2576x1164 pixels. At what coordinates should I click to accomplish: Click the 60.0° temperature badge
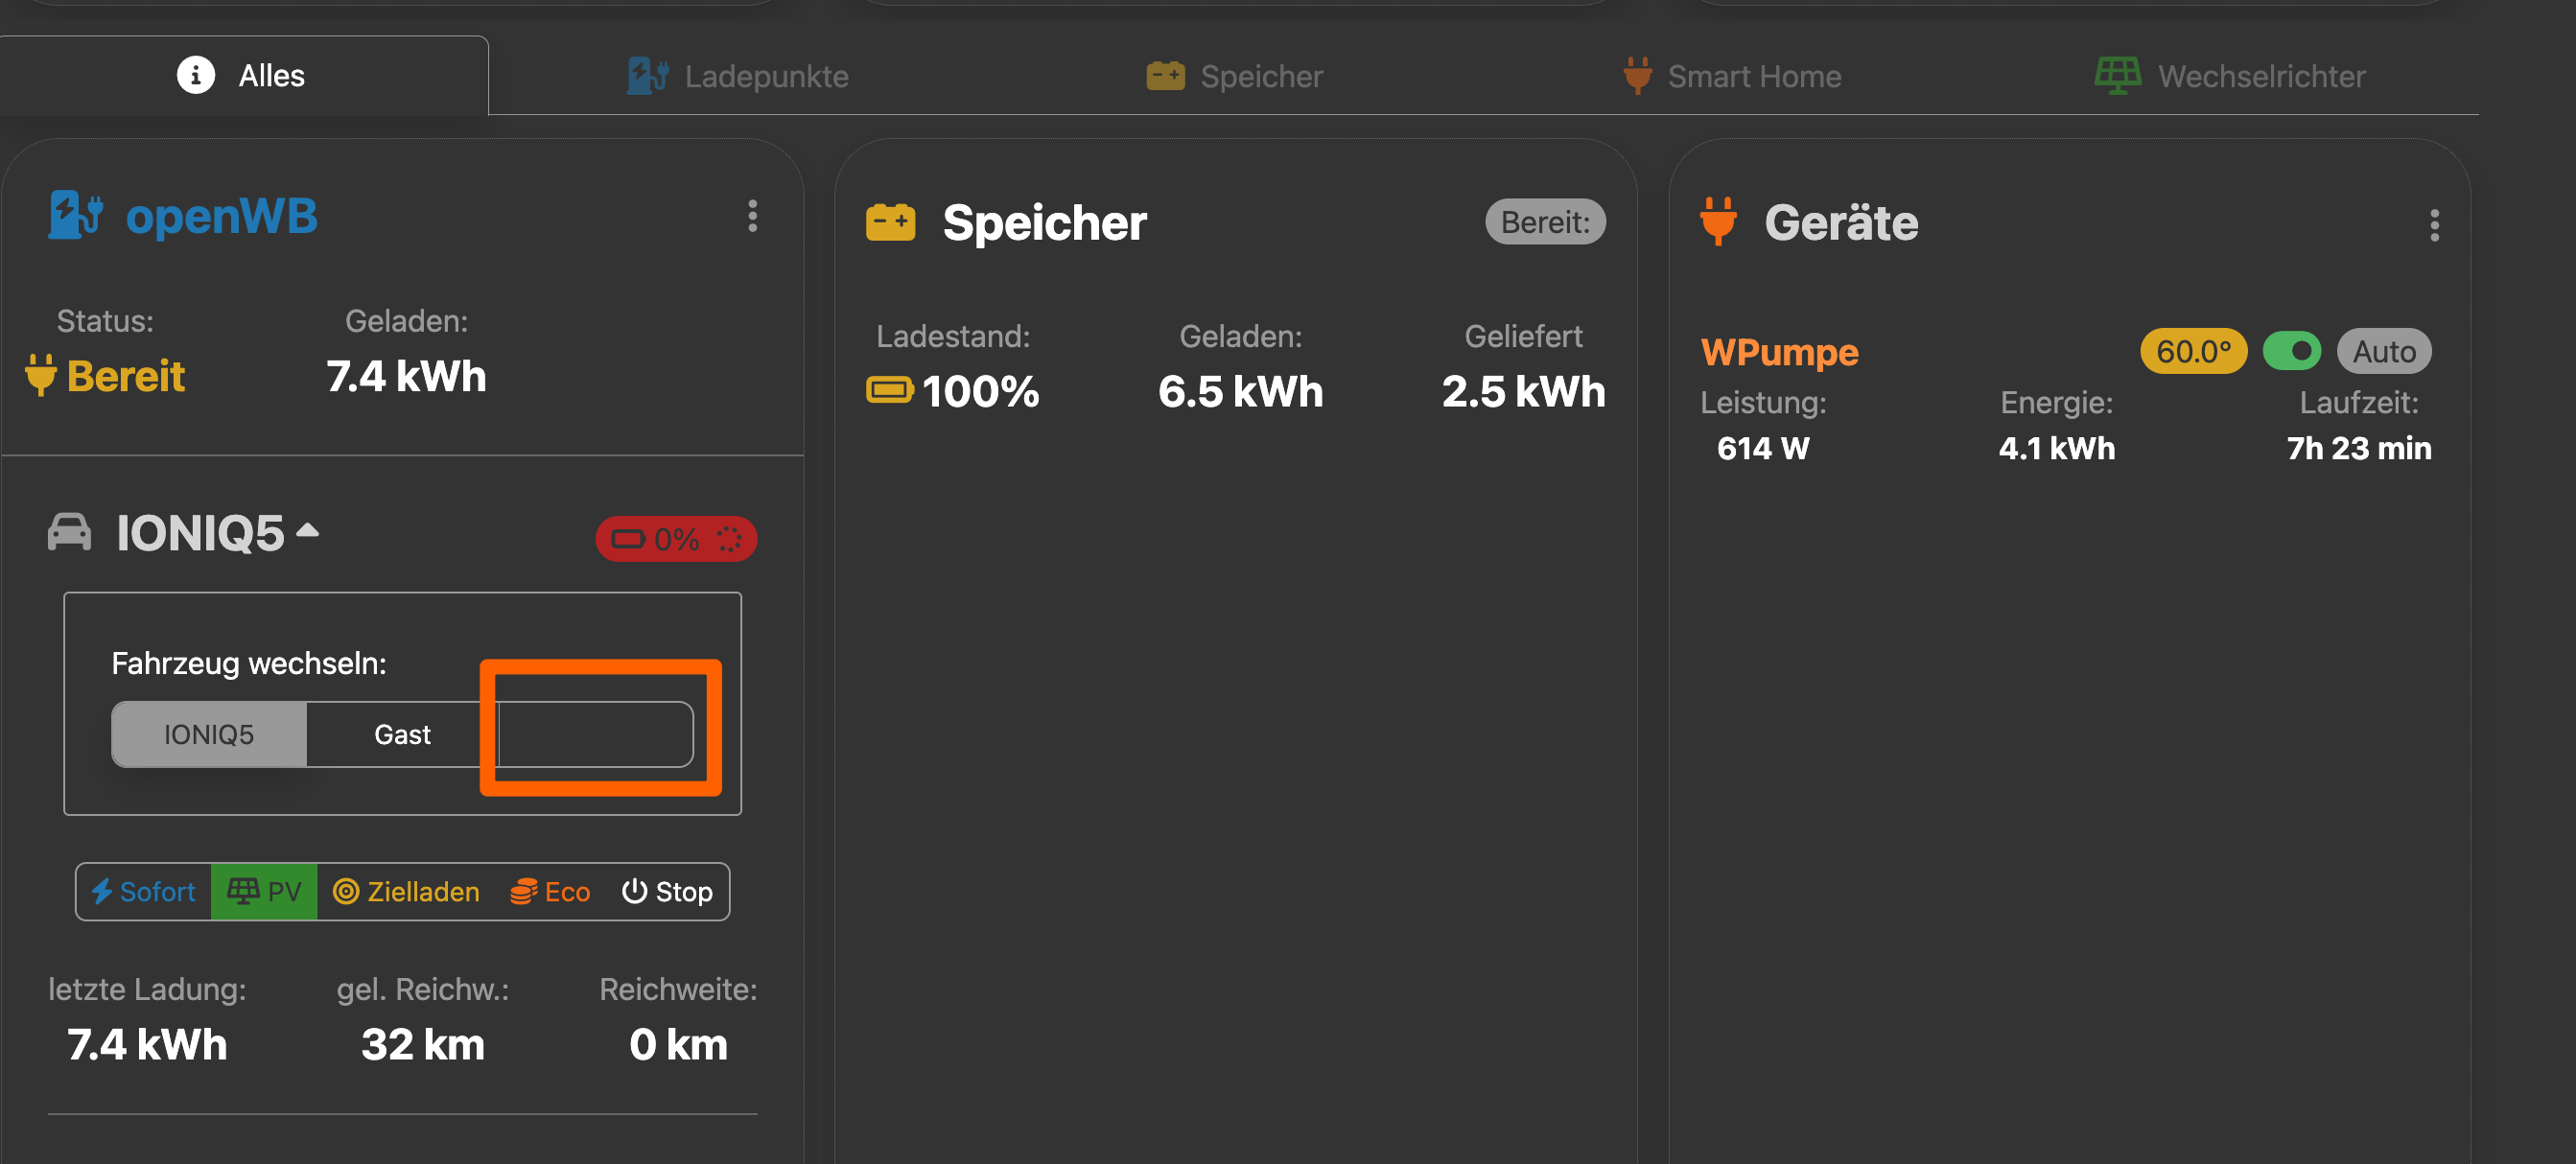[x=2192, y=351]
